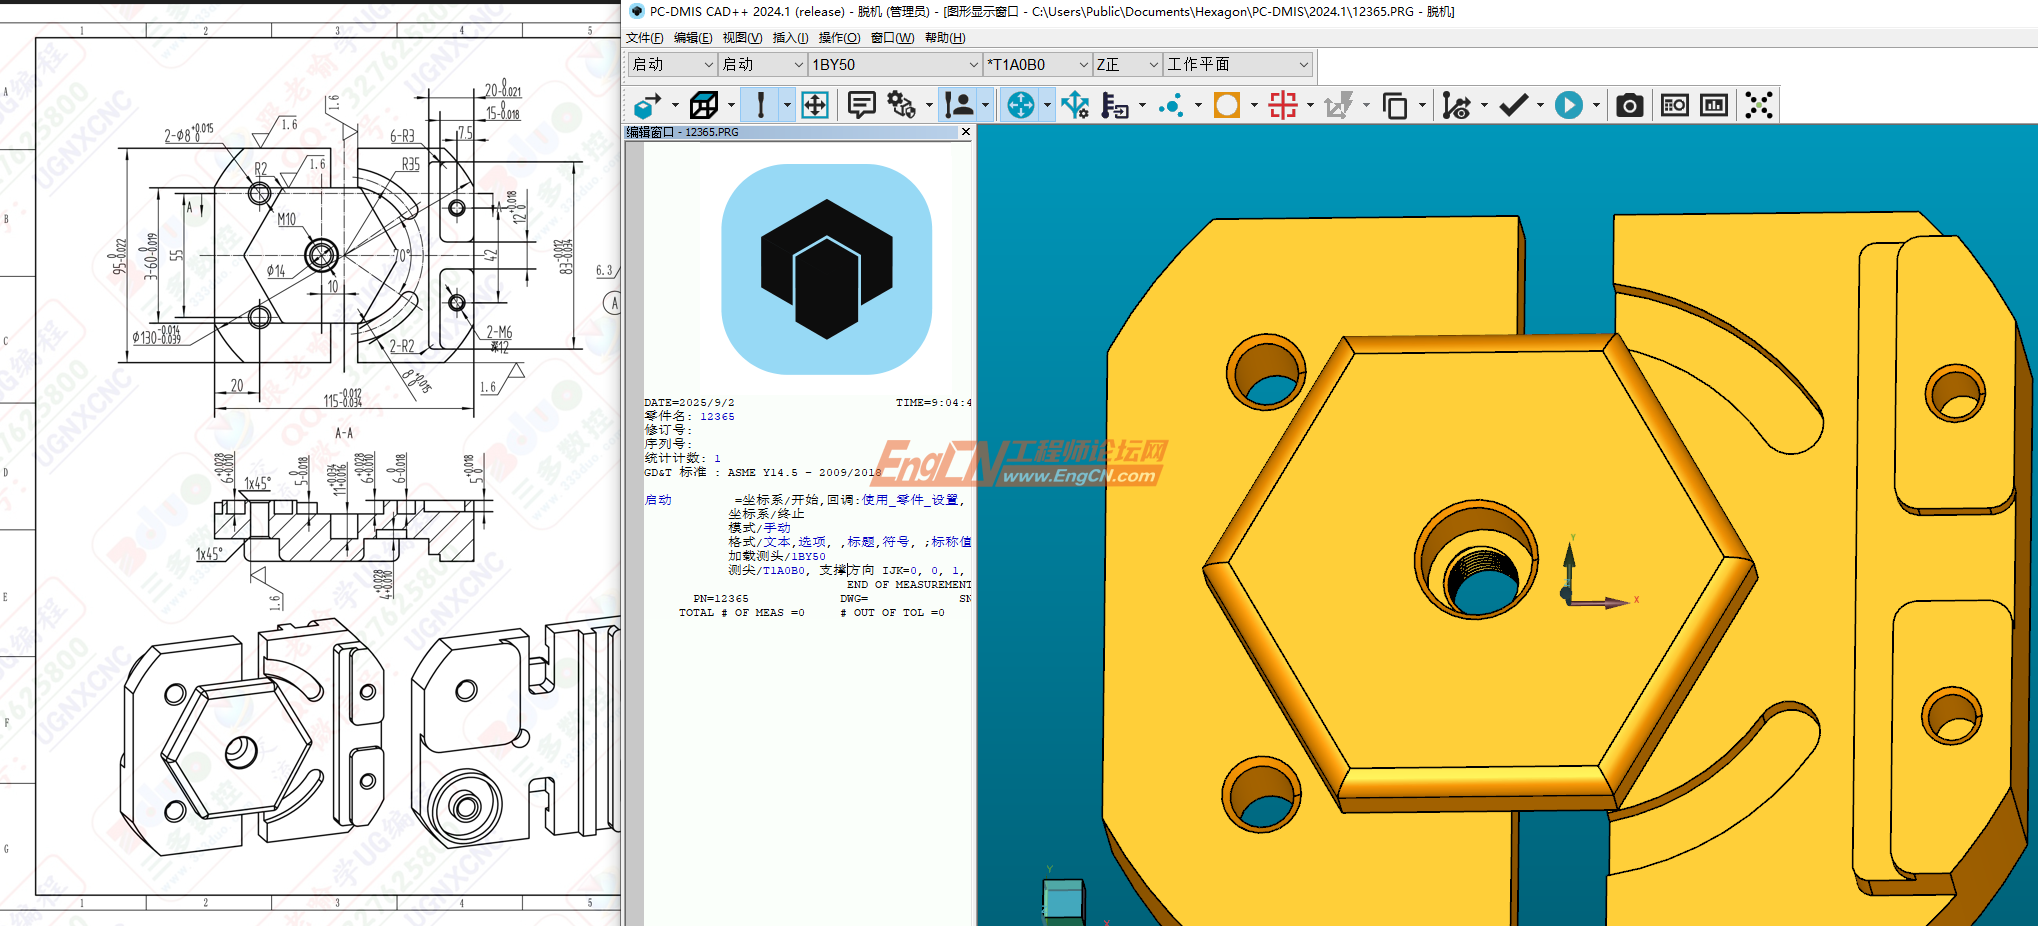Select the orange circle auto feature icon
Image resolution: width=2038 pixels, height=926 pixels.
click(x=1227, y=105)
